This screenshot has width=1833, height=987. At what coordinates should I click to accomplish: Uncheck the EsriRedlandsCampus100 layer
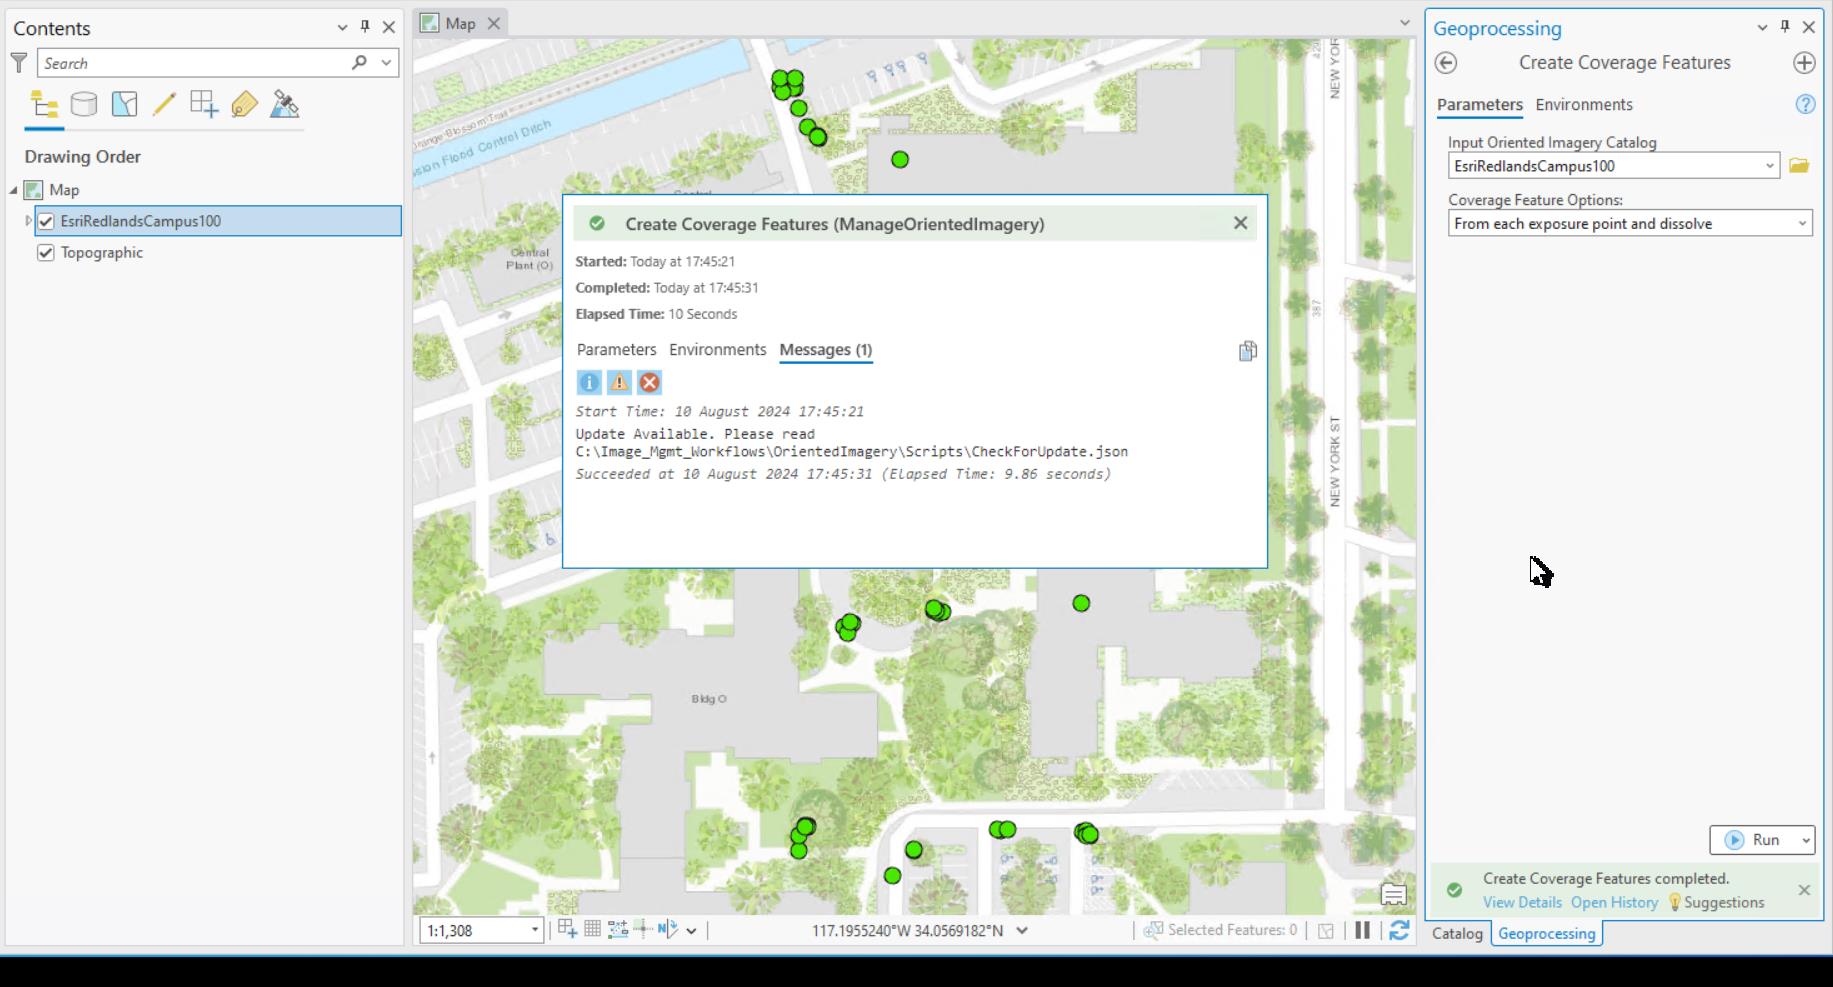click(x=46, y=221)
